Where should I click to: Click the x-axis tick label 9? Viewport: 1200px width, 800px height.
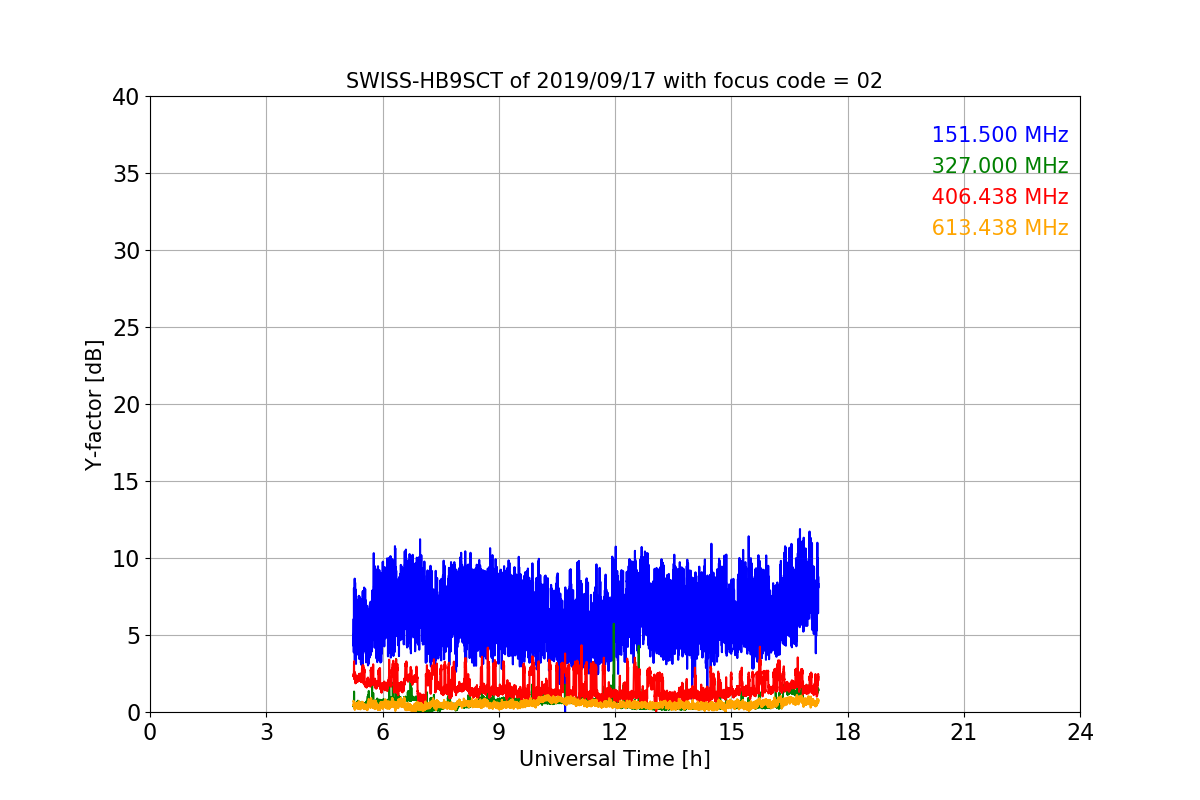point(499,732)
